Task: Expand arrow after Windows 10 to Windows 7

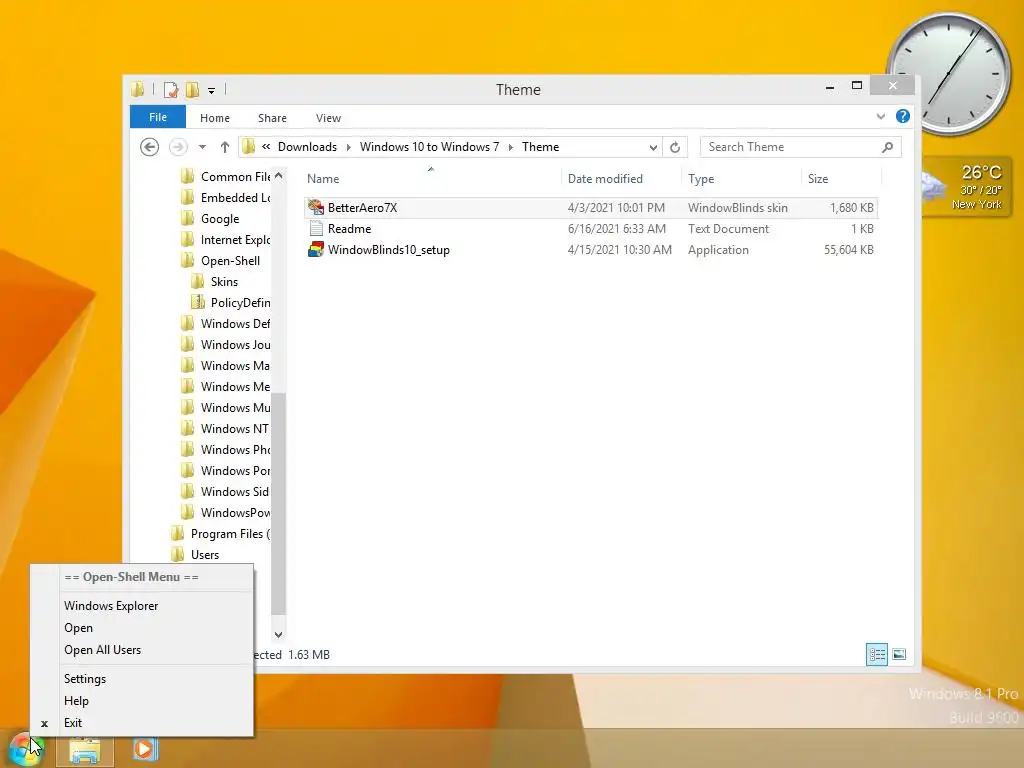Action: [x=510, y=148]
